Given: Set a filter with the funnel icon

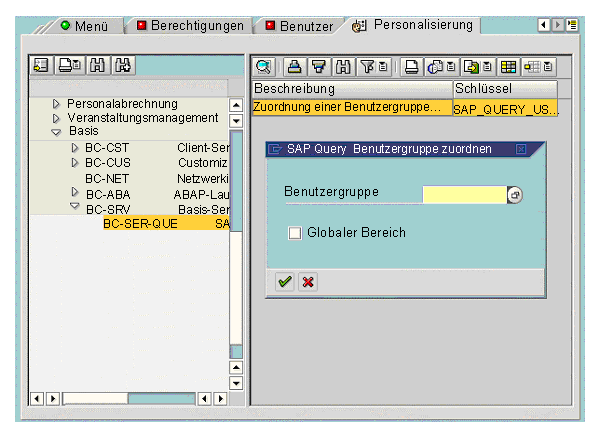Looking at the screenshot, I should [x=367, y=67].
